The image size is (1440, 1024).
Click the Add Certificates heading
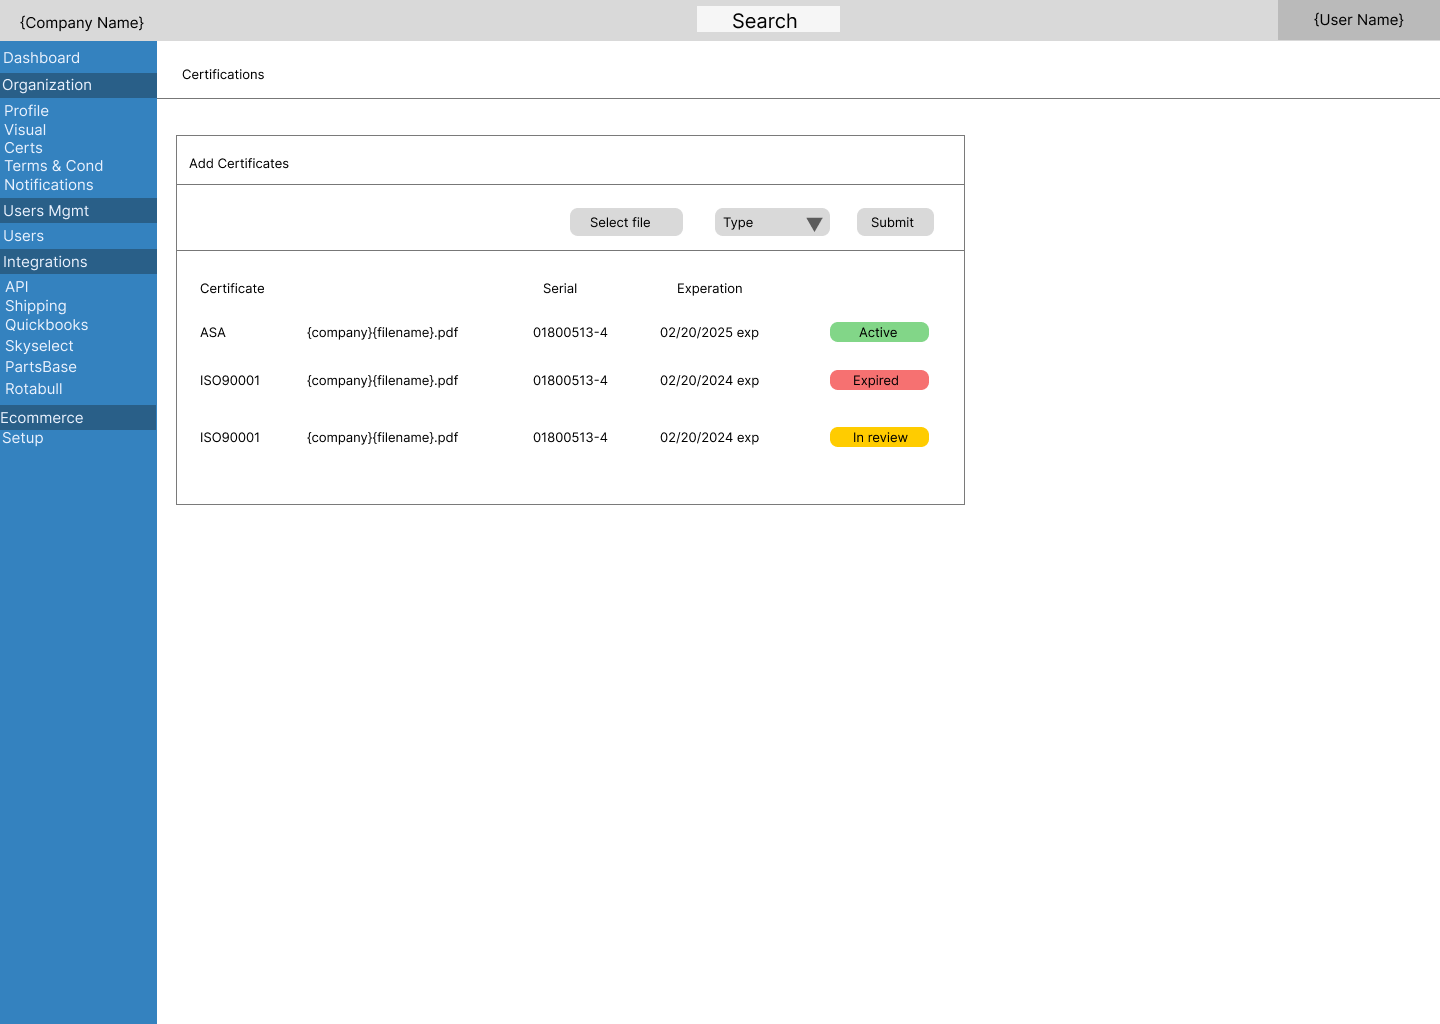point(239,163)
